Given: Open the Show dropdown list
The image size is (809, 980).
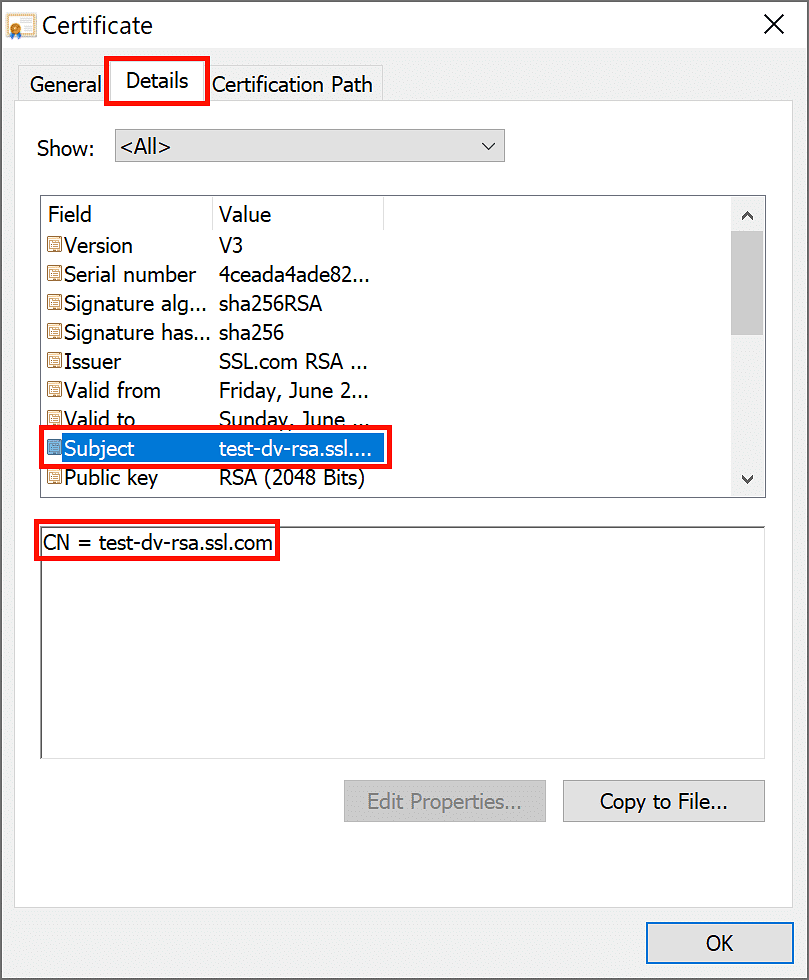Looking at the screenshot, I should [x=488, y=146].
